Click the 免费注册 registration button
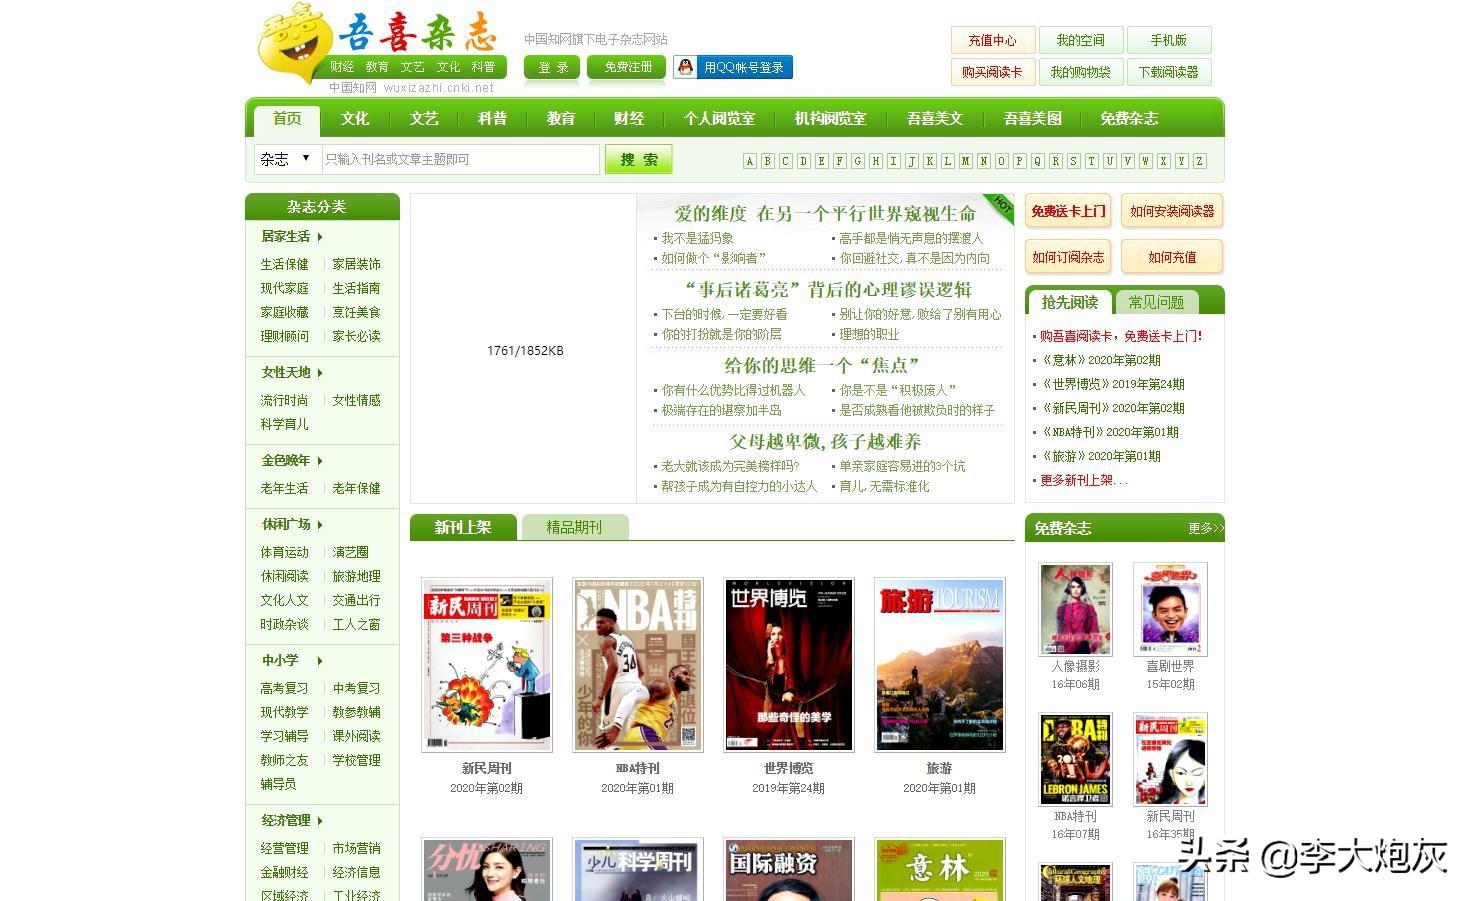 (626, 66)
